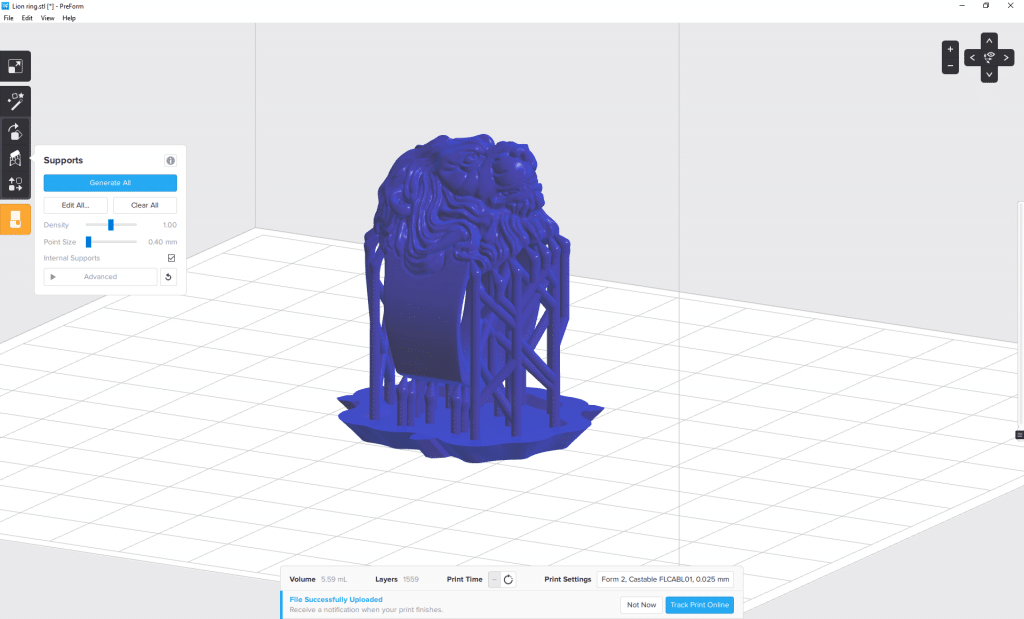Click the orange Print button in the left toolbar

pos(16,220)
